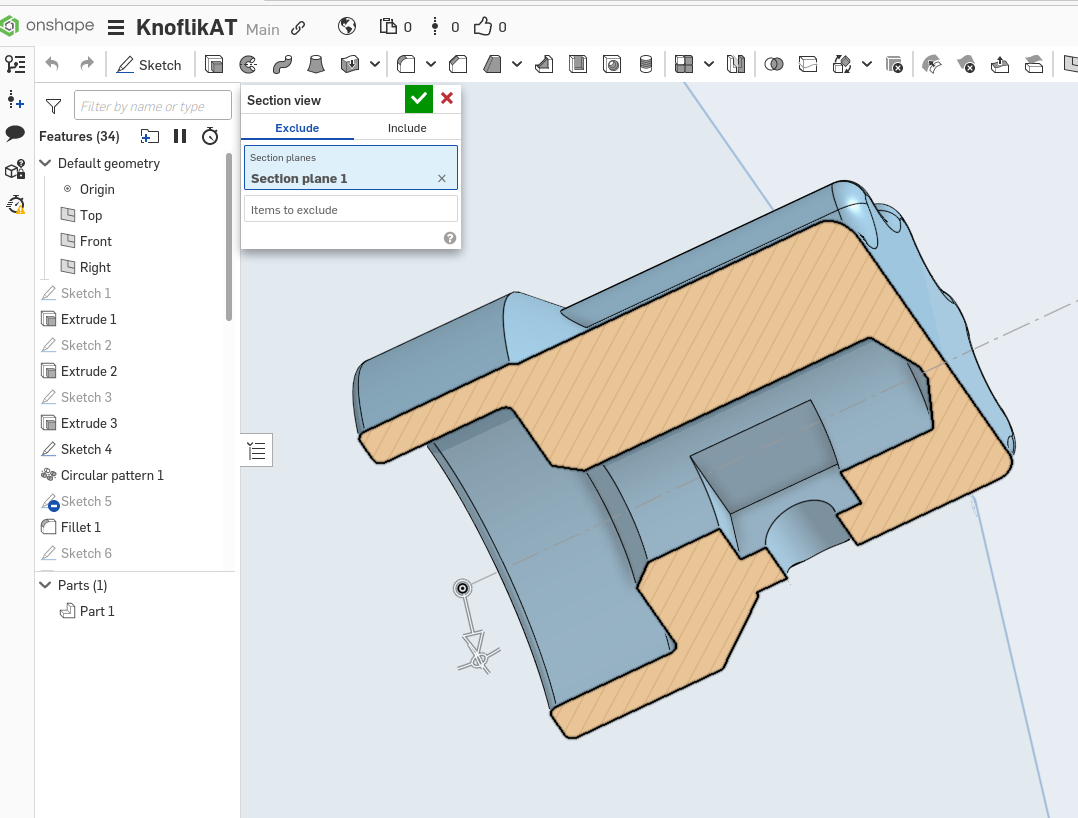Remove Section plane 1 from selection

click(442, 178)
